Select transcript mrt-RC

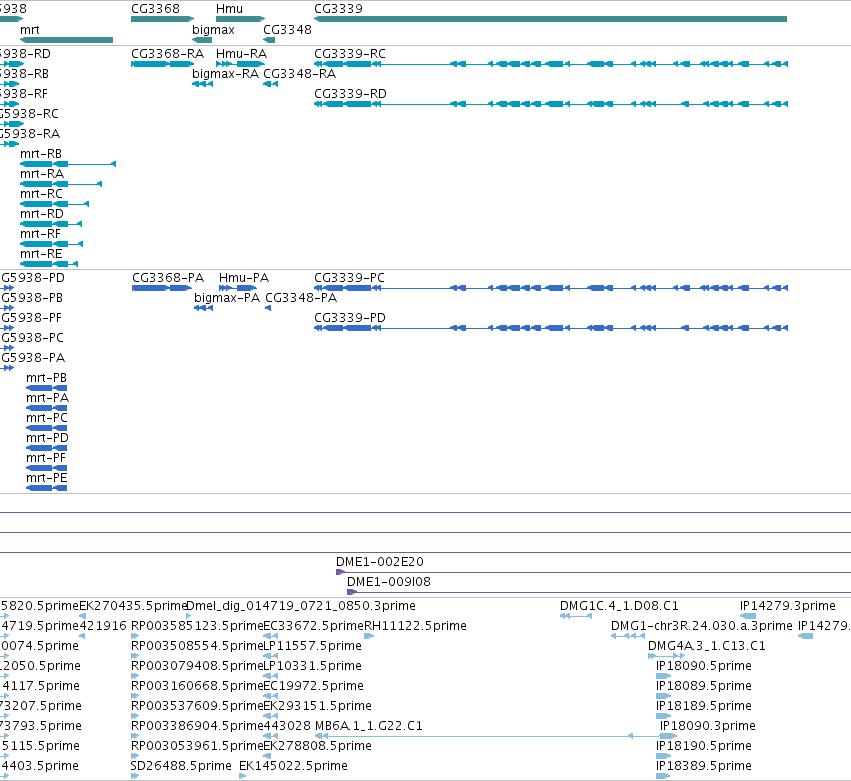coord(54,204)
